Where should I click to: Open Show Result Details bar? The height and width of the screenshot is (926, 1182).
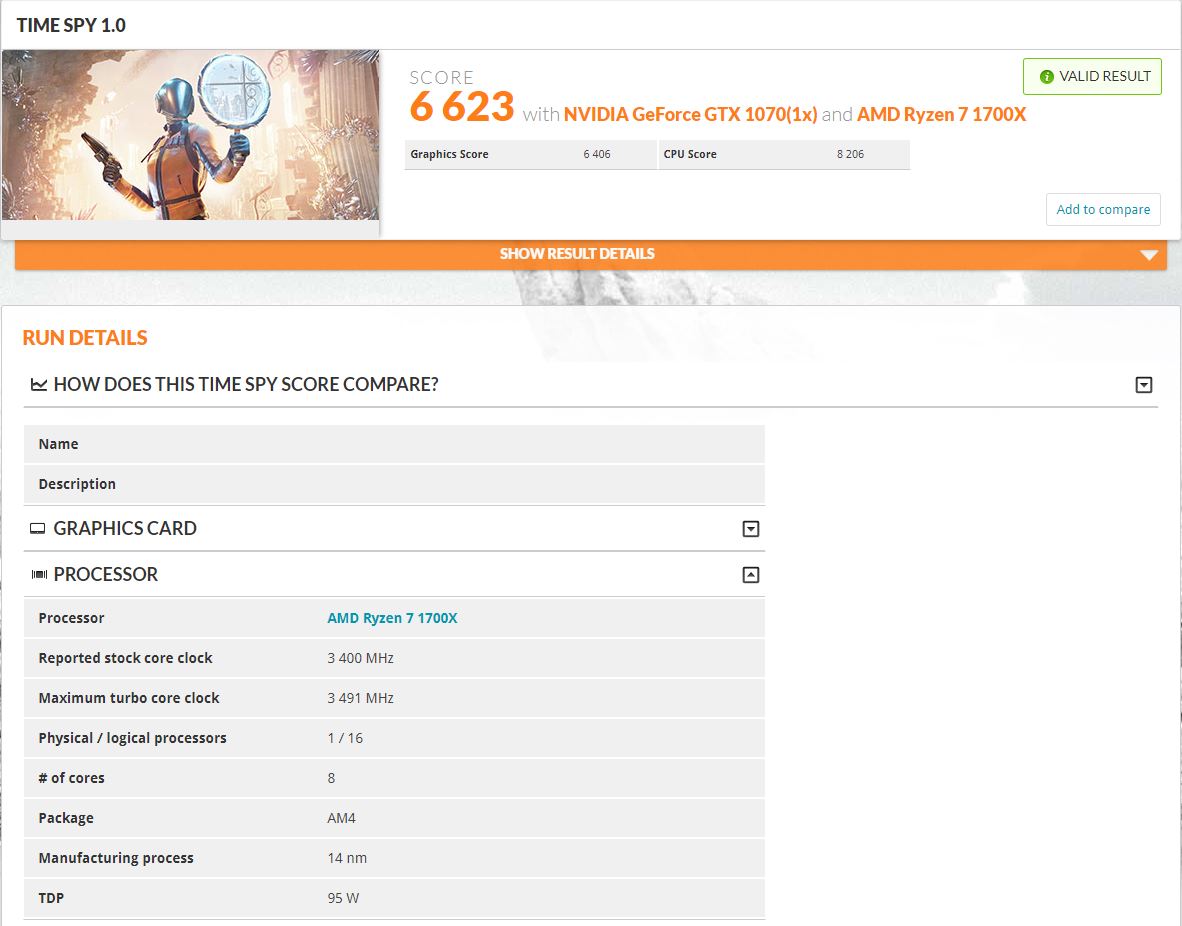(x=591, y=255)
